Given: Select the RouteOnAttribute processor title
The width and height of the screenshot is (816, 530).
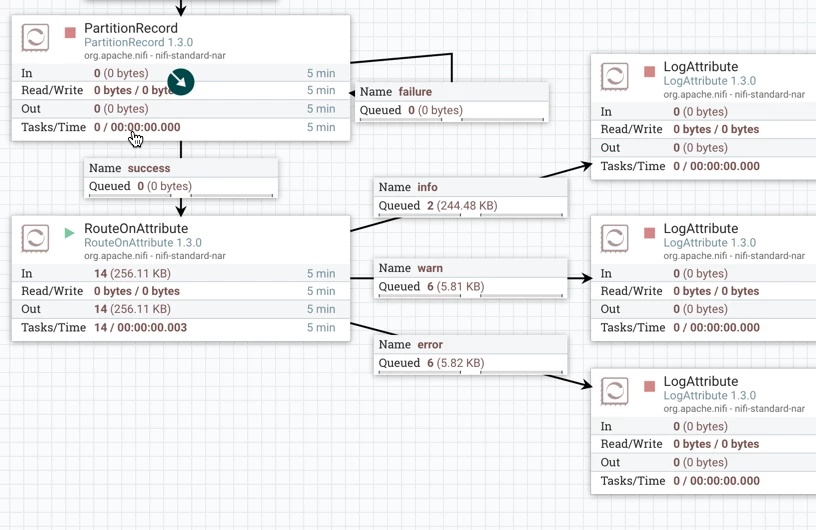Looking at the screenshot, I should coord(136,229).
